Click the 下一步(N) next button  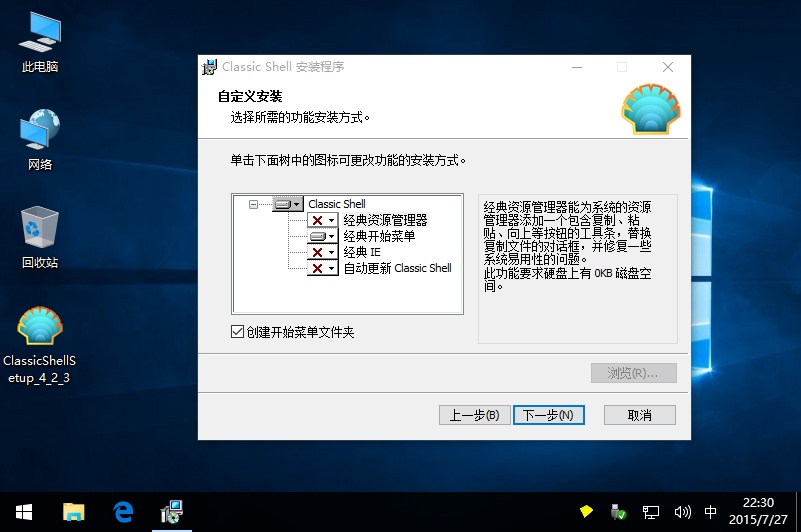coord(549,415)
